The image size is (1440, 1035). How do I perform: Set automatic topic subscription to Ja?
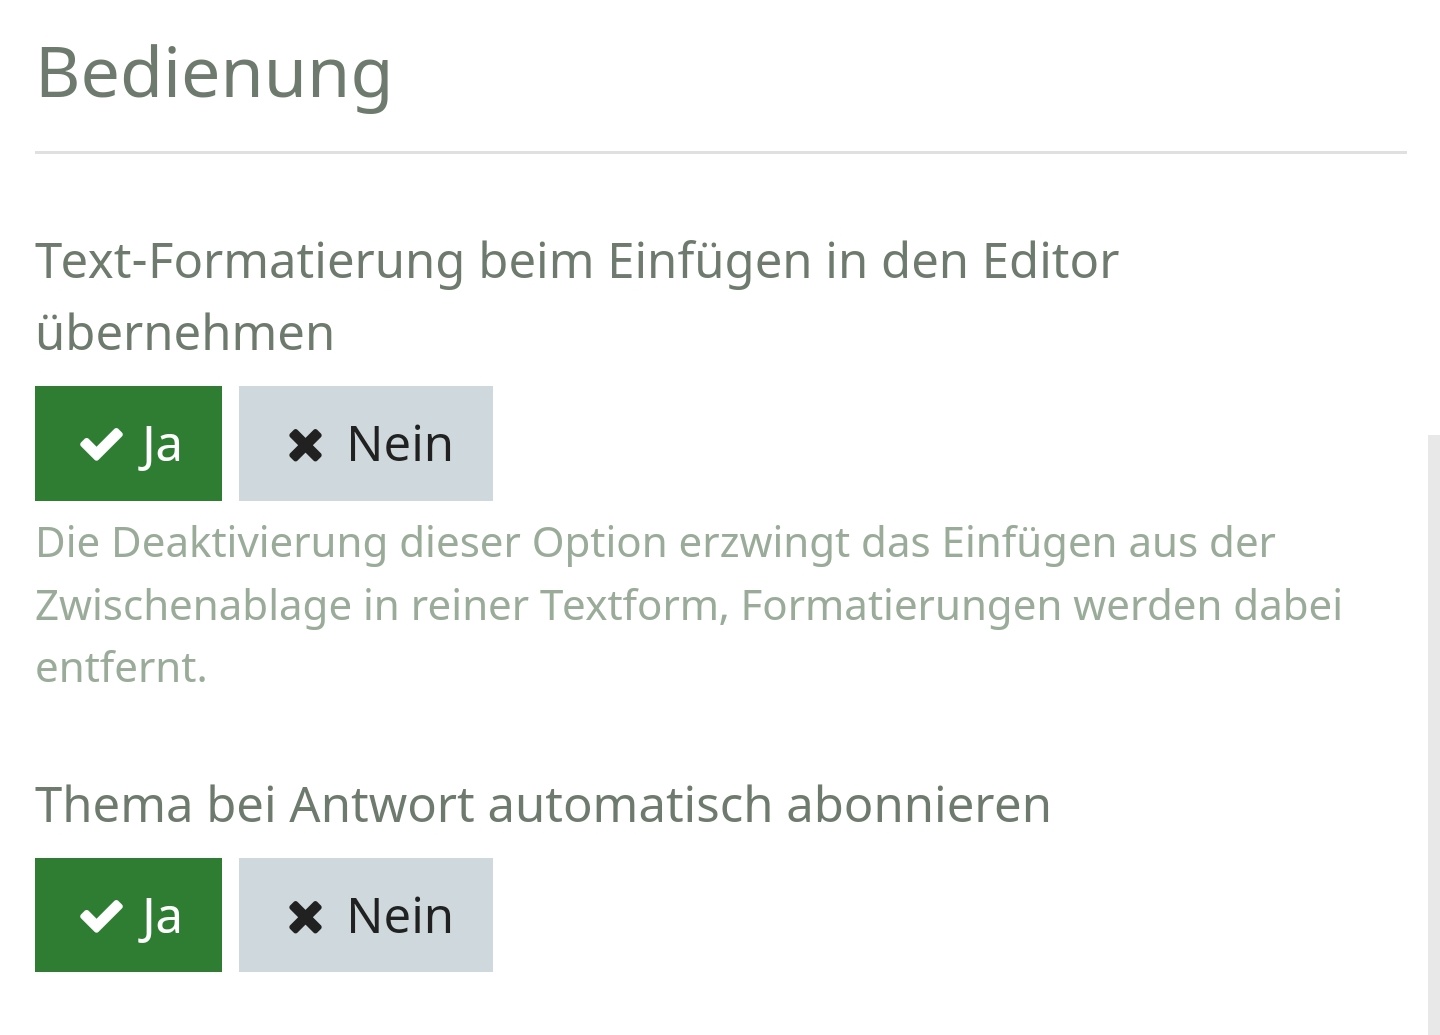click(x=128, y=915)
